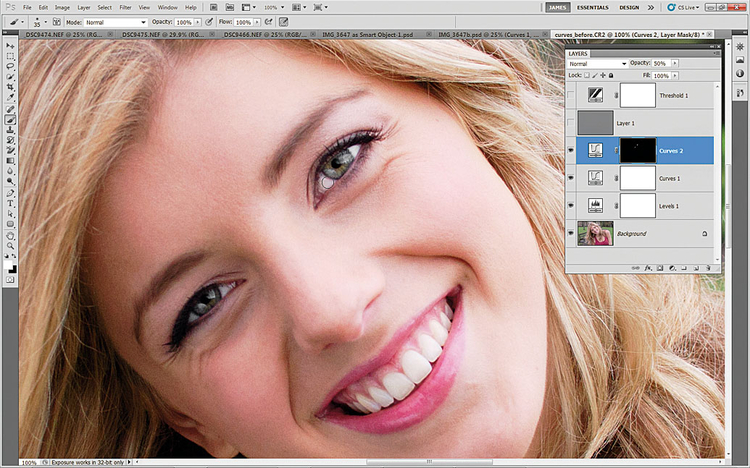Toggle Lock all padlock
This screenshot has width=750, height=468.
tap(611, 76)
